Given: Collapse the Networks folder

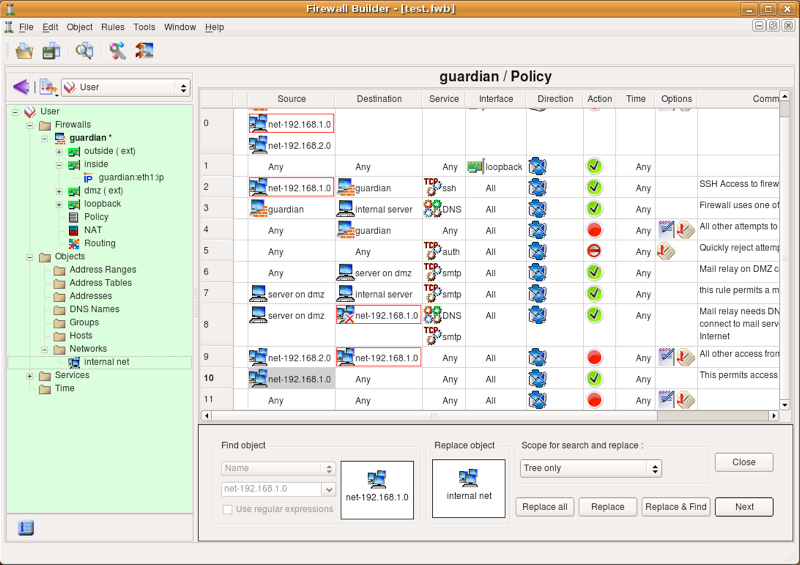Looking at the screenshot, I should [x=45, y=349].
